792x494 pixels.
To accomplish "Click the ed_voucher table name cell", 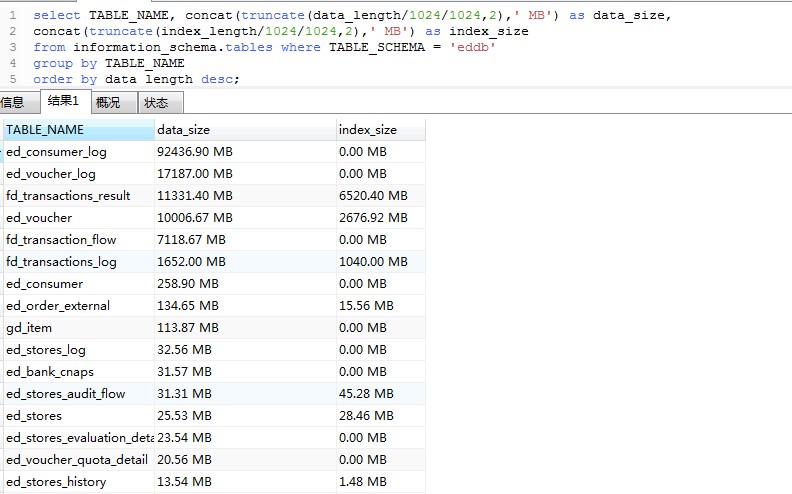I will coord(39,218).
